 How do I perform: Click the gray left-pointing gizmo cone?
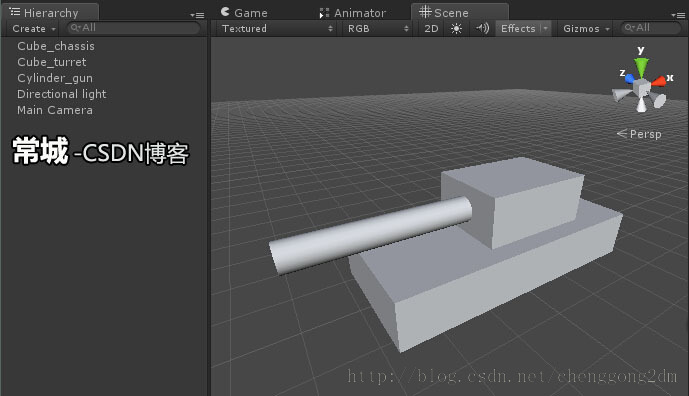click(x=621, y=94)
